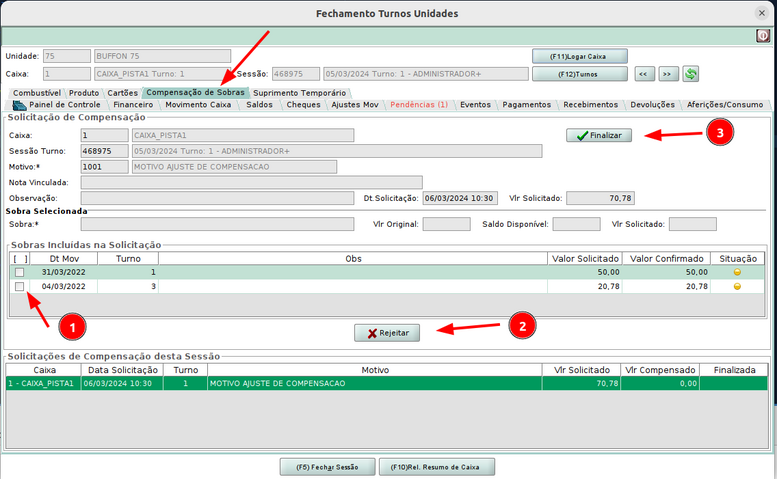Switch to the Pendências (1) tab
This screenshot has height=479, width=777.
419,104
